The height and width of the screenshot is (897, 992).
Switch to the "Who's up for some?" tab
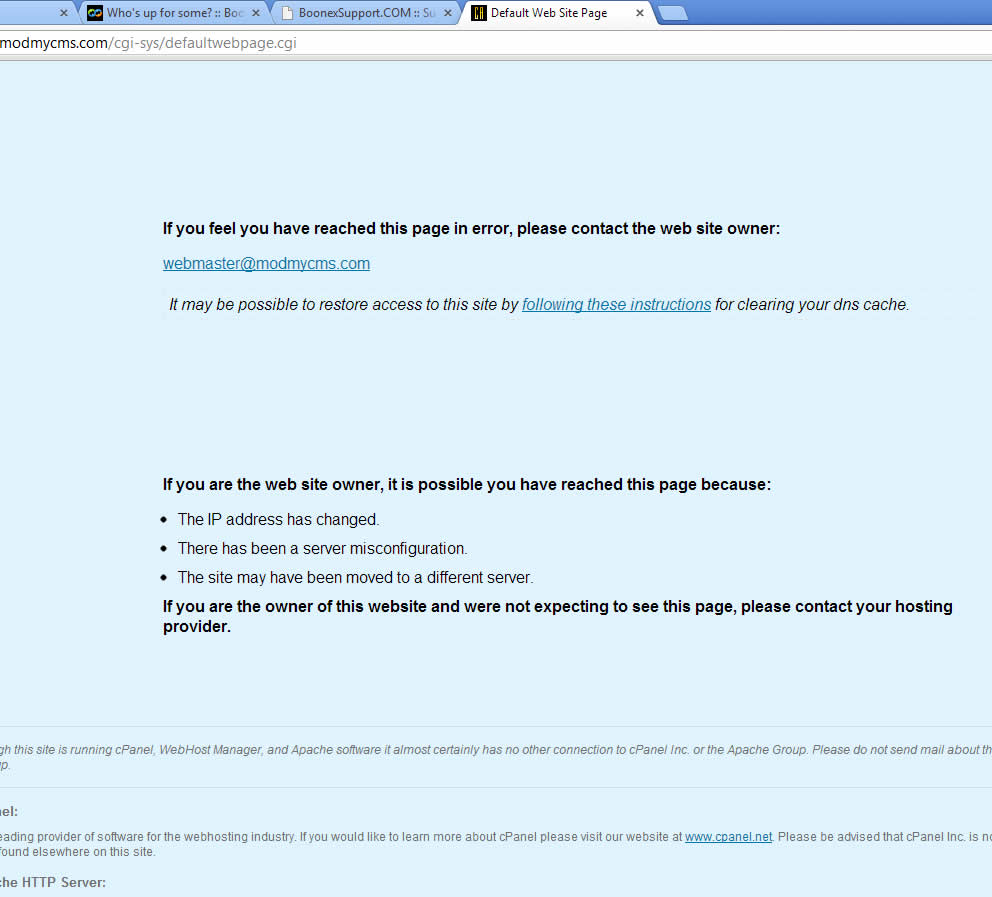pyautogui.click(x=174, y=13)
